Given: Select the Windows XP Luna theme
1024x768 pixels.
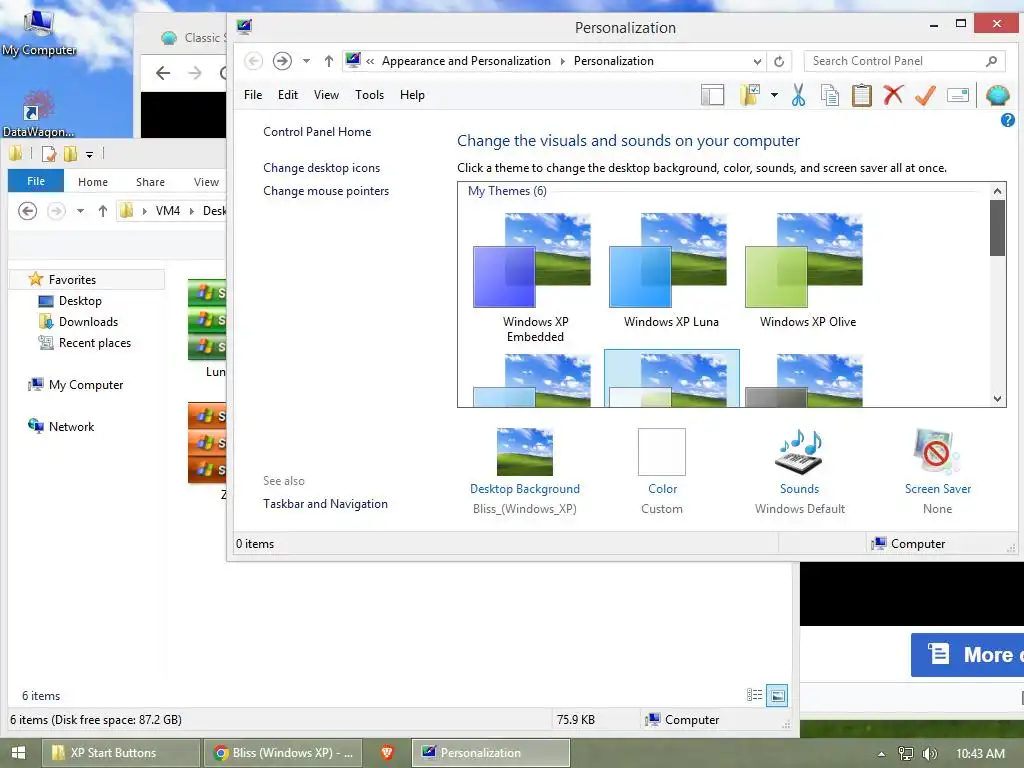Looking at the screenshot, I should [x=671, y=270].
